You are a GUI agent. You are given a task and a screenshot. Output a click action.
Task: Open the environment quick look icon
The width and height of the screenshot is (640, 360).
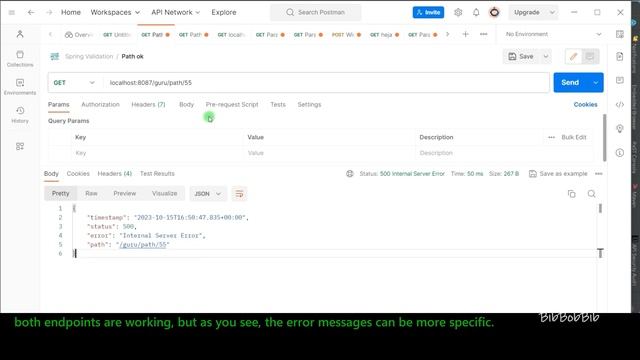pyautogui.click(x=620, y=34)
